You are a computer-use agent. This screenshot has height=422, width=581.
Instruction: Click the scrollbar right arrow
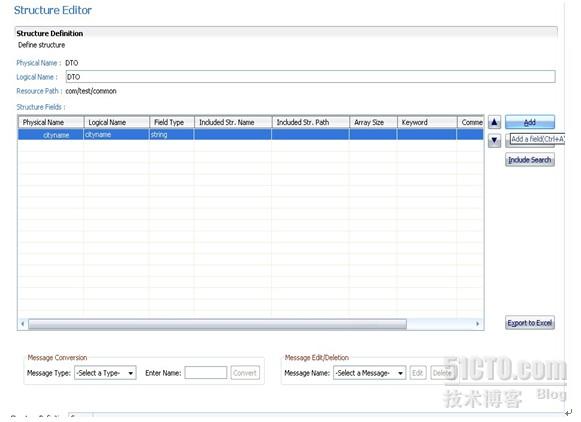click(477, 324)
